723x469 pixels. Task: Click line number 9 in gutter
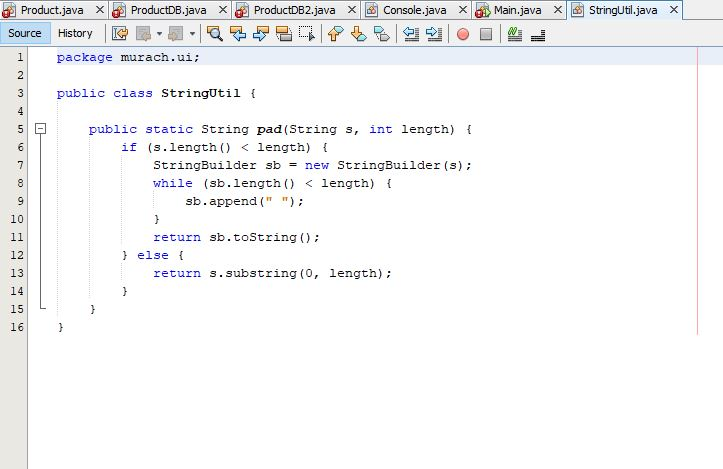click(x=20, y=201)
